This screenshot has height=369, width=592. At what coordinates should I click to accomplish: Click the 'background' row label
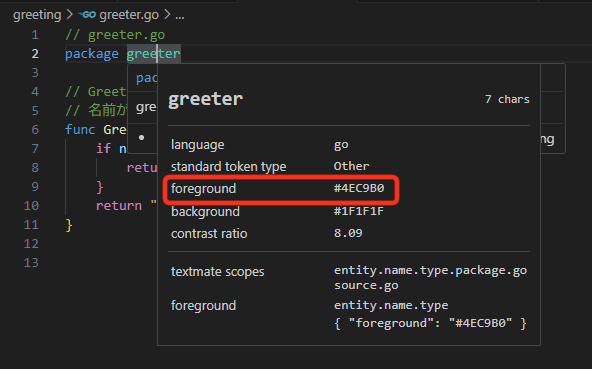click(205, 212)
